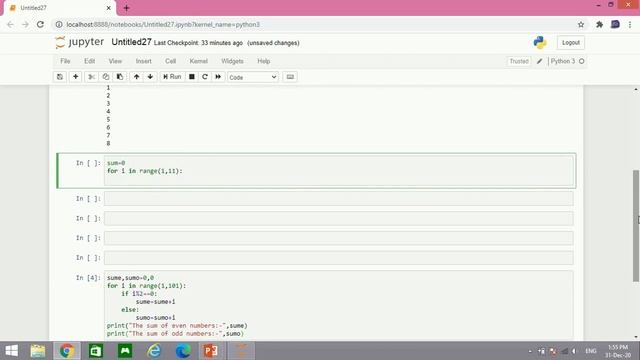This screenshot has width=640, height=360.
Task: Click the last empty cell above the In [4] cell
Action: [x=338, y=258]
